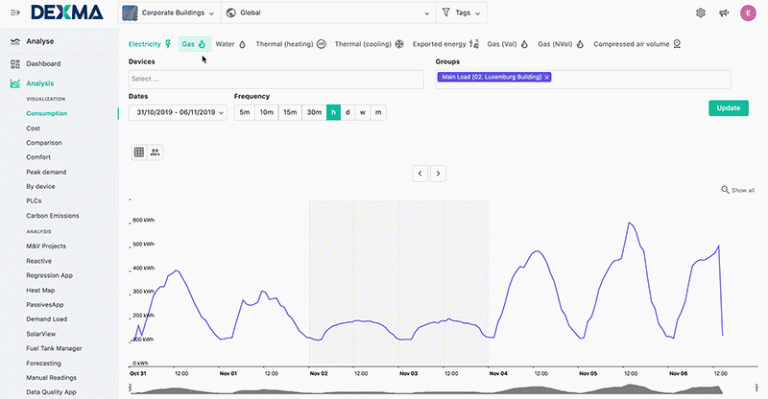Click the Tags filter funnel icon

(x=446, y=13)
